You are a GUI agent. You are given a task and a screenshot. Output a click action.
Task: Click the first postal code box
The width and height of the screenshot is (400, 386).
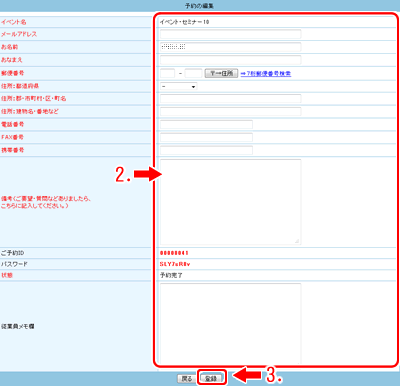tap(167, 73)
